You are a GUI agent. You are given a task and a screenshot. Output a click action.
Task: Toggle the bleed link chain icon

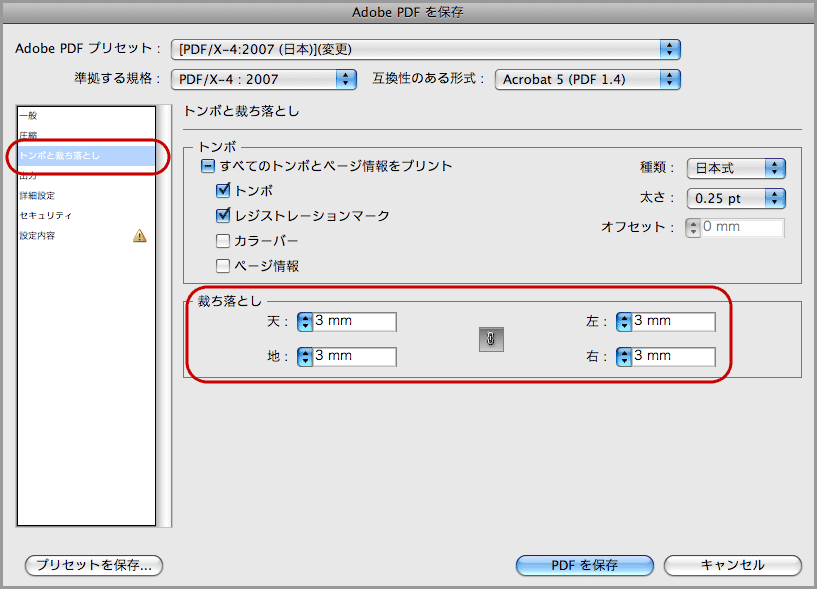491,339
